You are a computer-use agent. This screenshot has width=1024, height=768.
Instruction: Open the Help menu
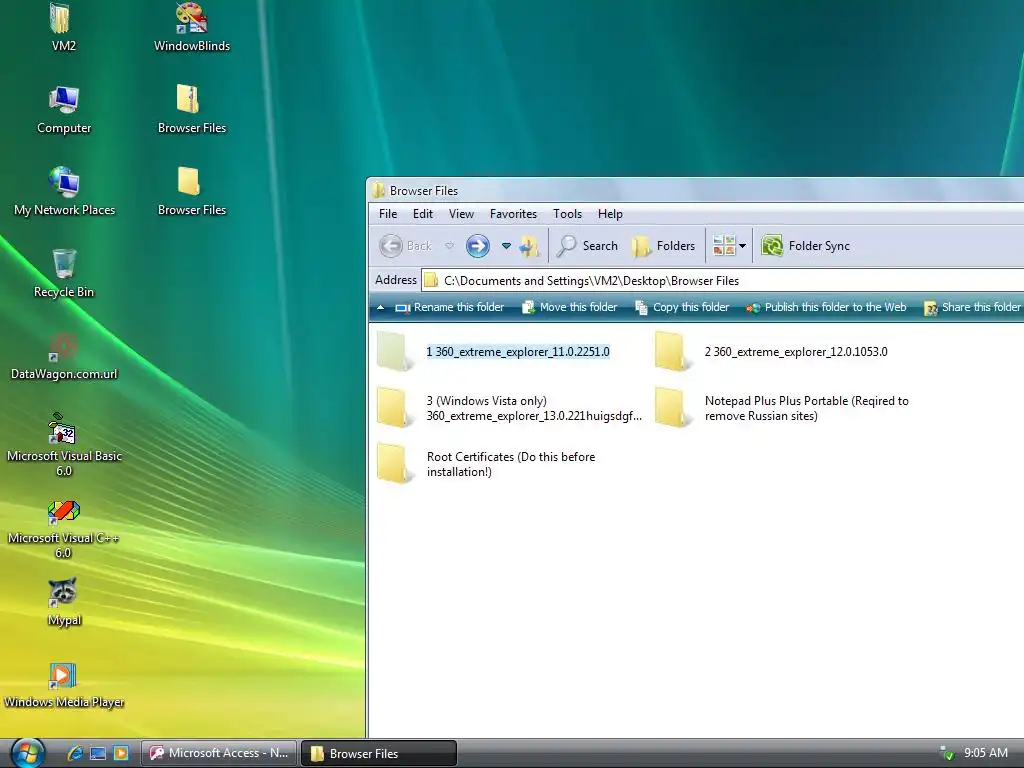[x=610, y=214]
